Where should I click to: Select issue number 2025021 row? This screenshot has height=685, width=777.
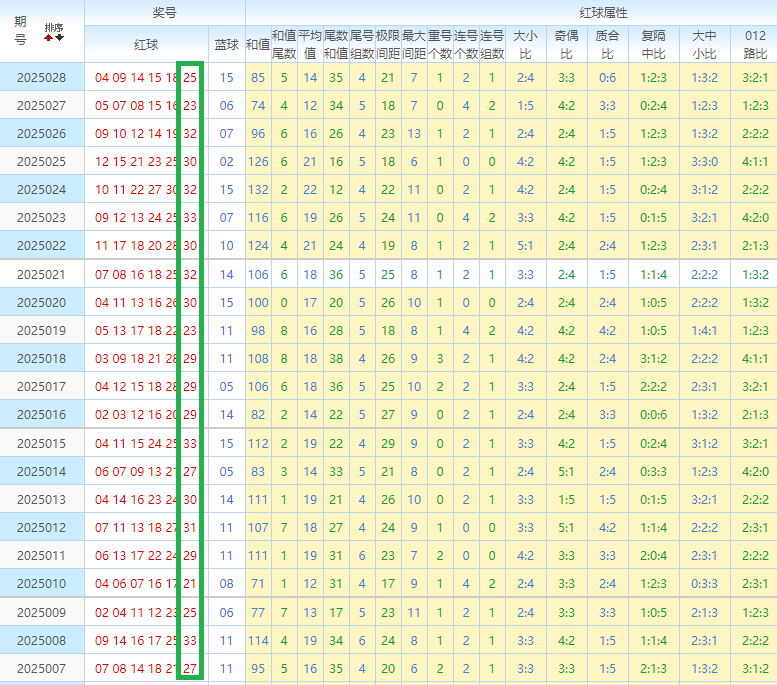click(41, 274)
